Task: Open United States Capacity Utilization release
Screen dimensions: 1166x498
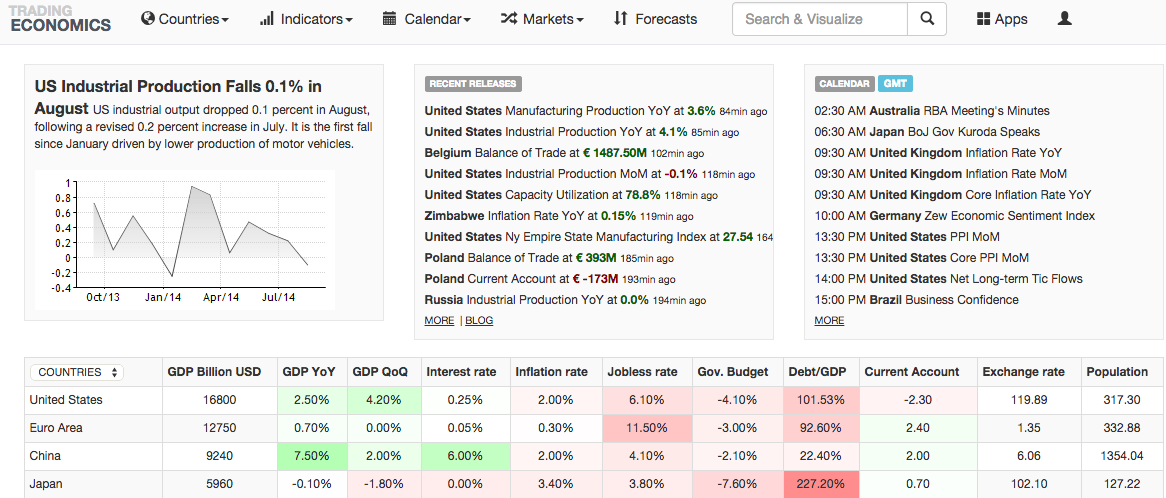Action: [571, 195]
